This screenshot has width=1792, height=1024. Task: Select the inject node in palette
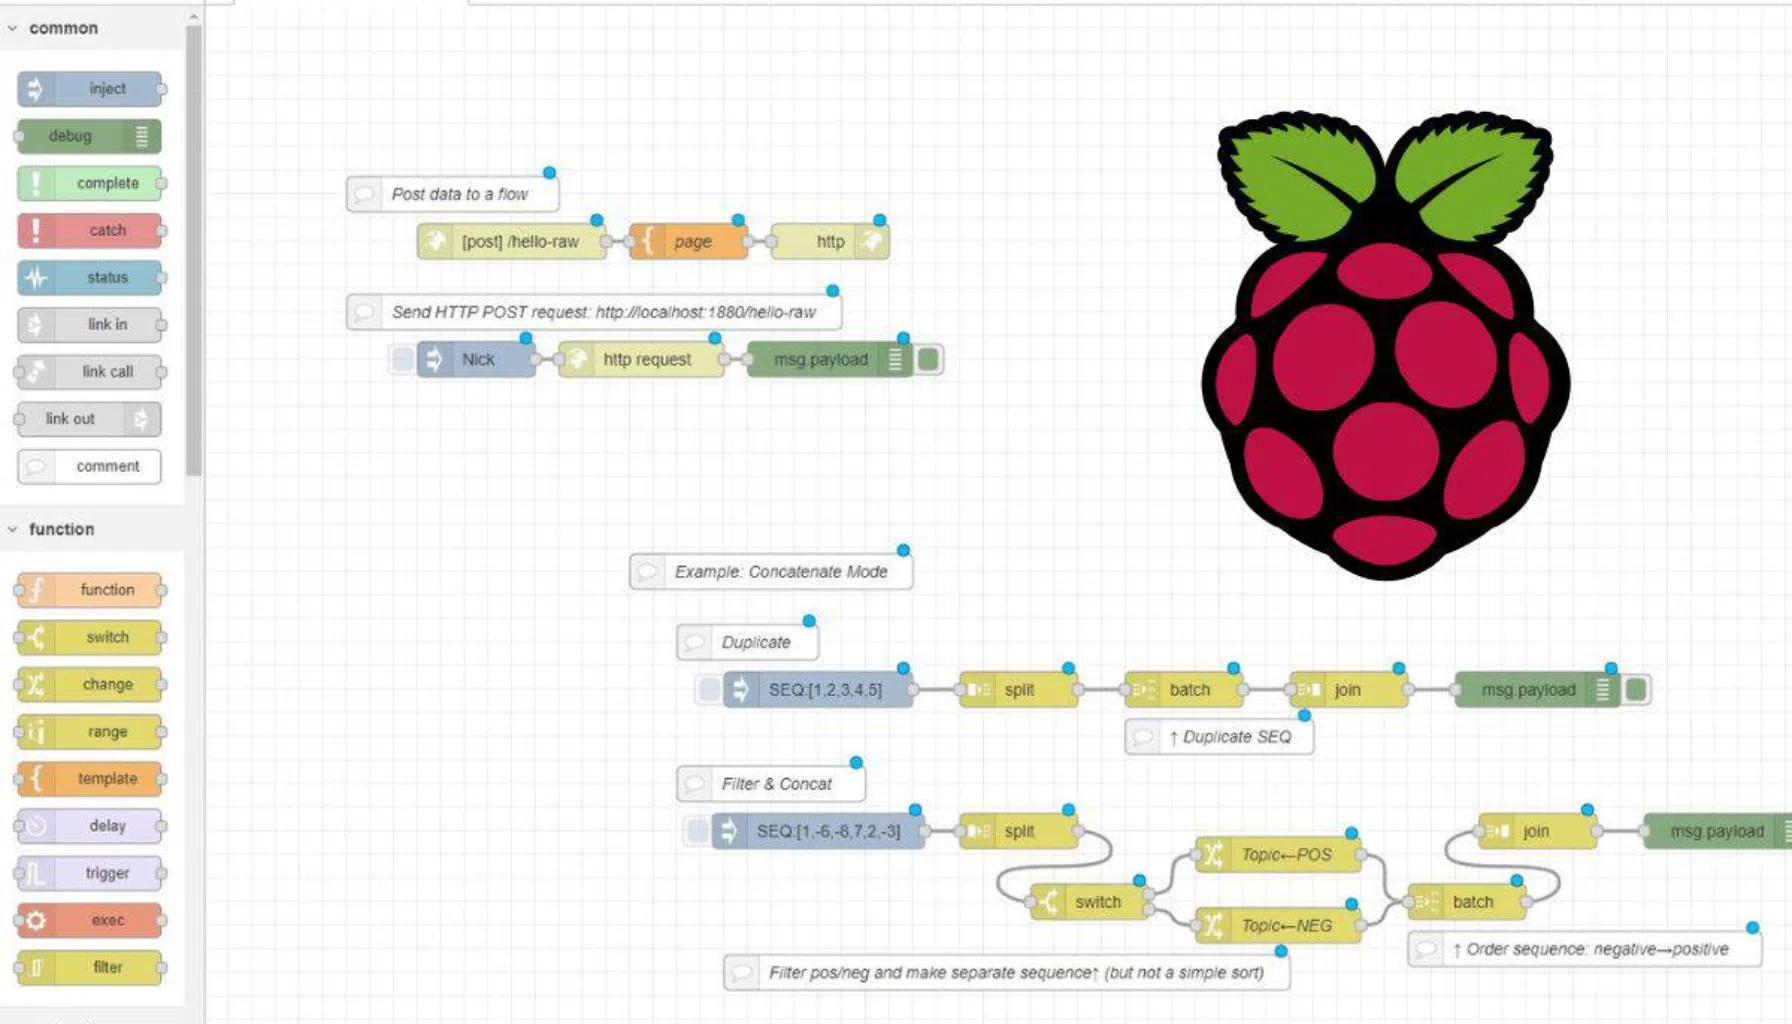tap(89, 89)
